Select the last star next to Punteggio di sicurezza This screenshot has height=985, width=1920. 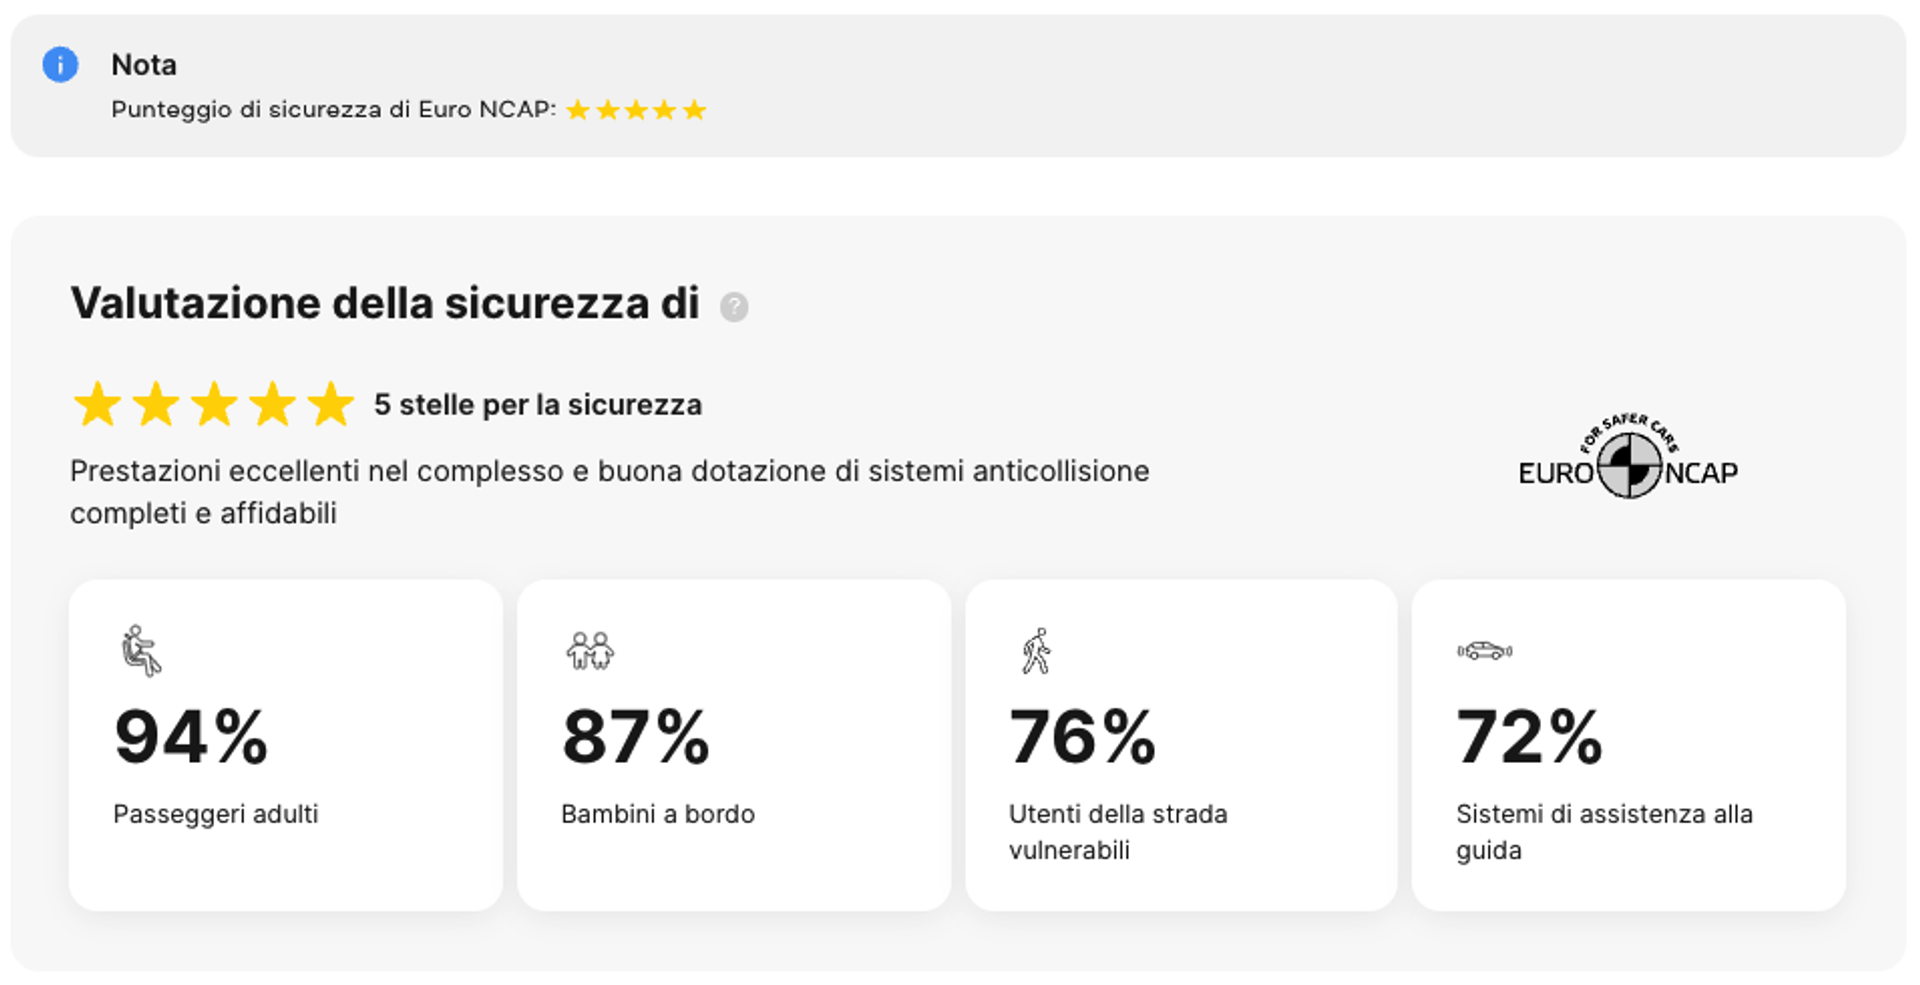pos(695,108)
